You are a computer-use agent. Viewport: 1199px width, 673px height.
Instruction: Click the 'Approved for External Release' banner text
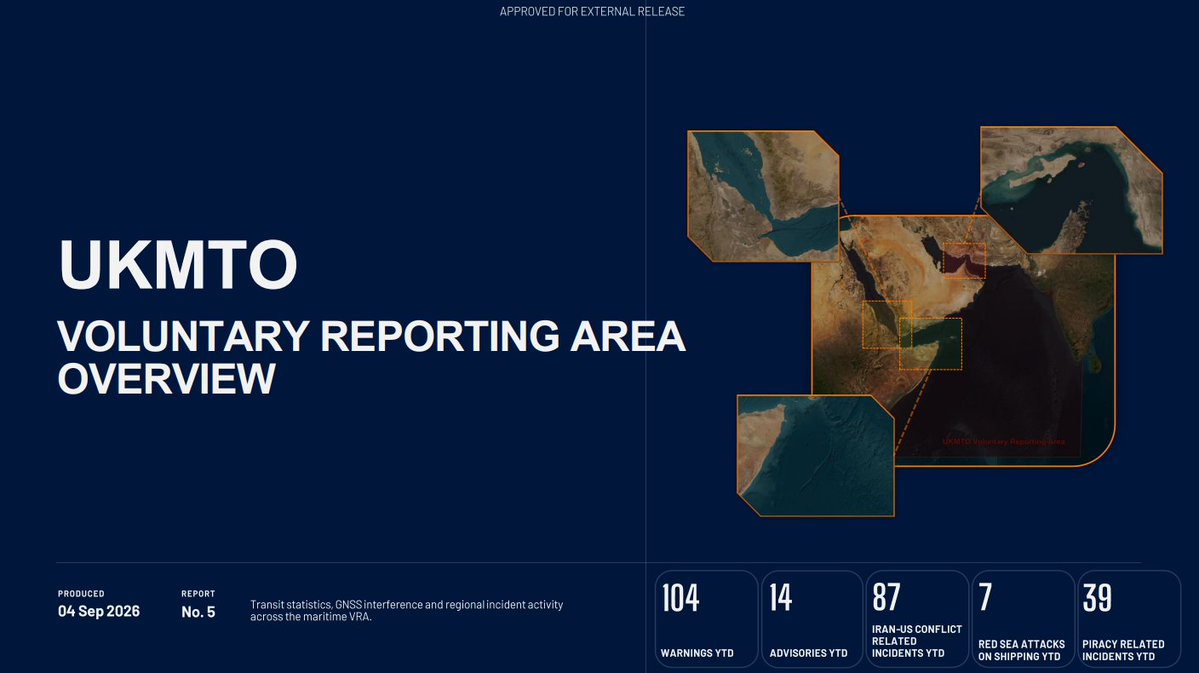592,11
